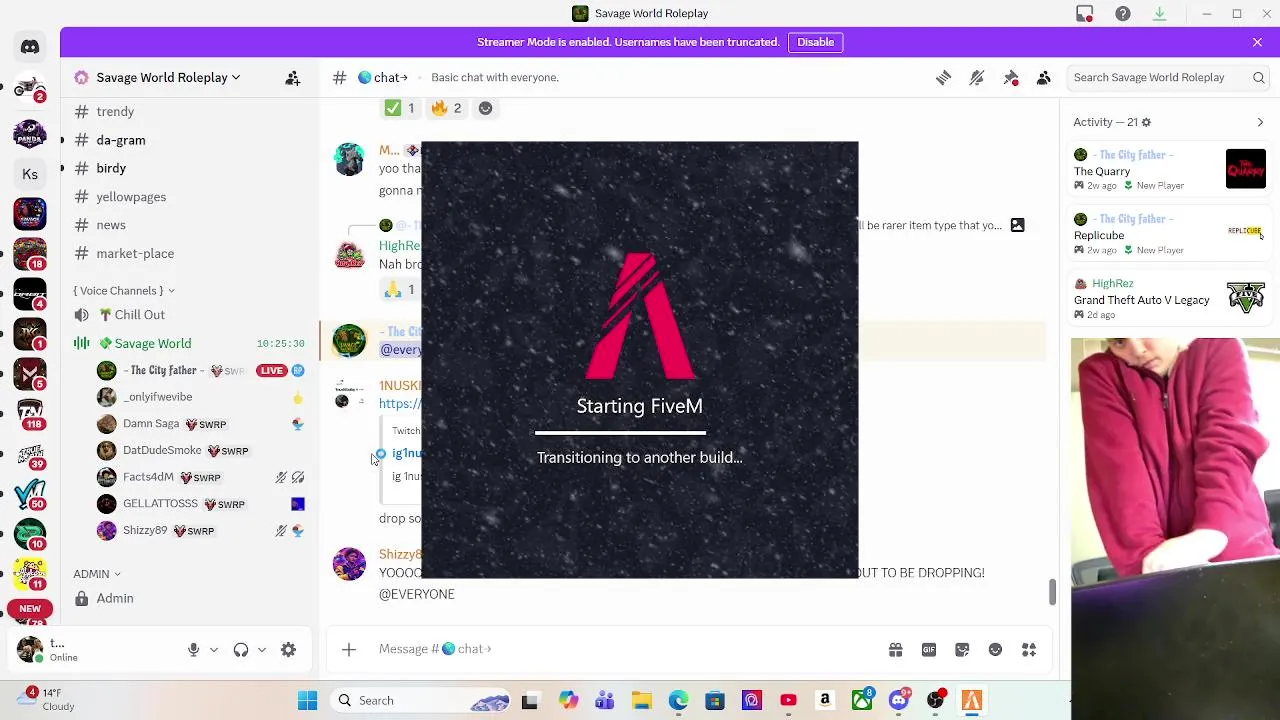Viewport: 1280px width, 720px height.
Task: Open Windows Start menu
Action: (307, 701)
